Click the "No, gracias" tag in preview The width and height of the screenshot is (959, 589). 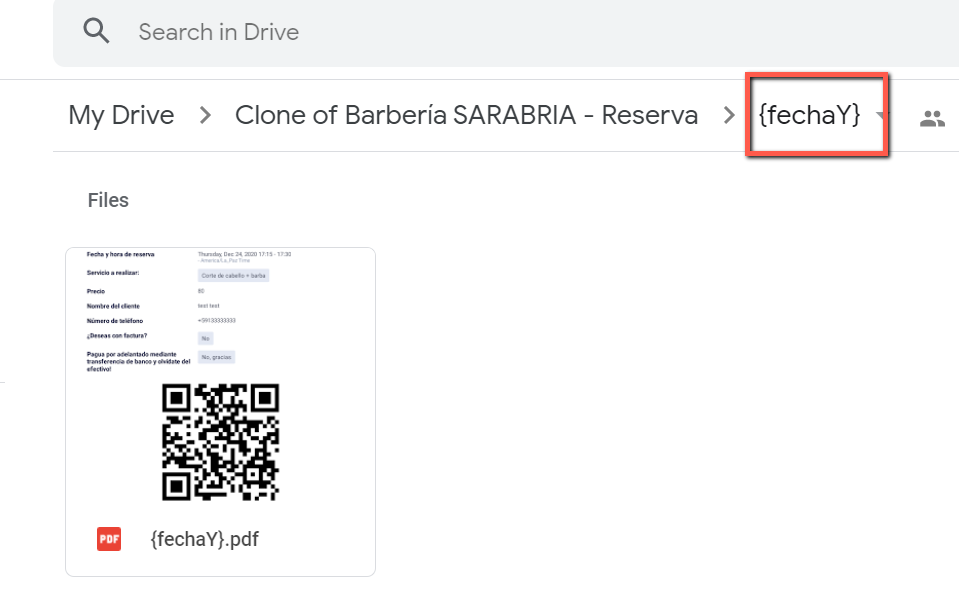[x=217, y=356]
